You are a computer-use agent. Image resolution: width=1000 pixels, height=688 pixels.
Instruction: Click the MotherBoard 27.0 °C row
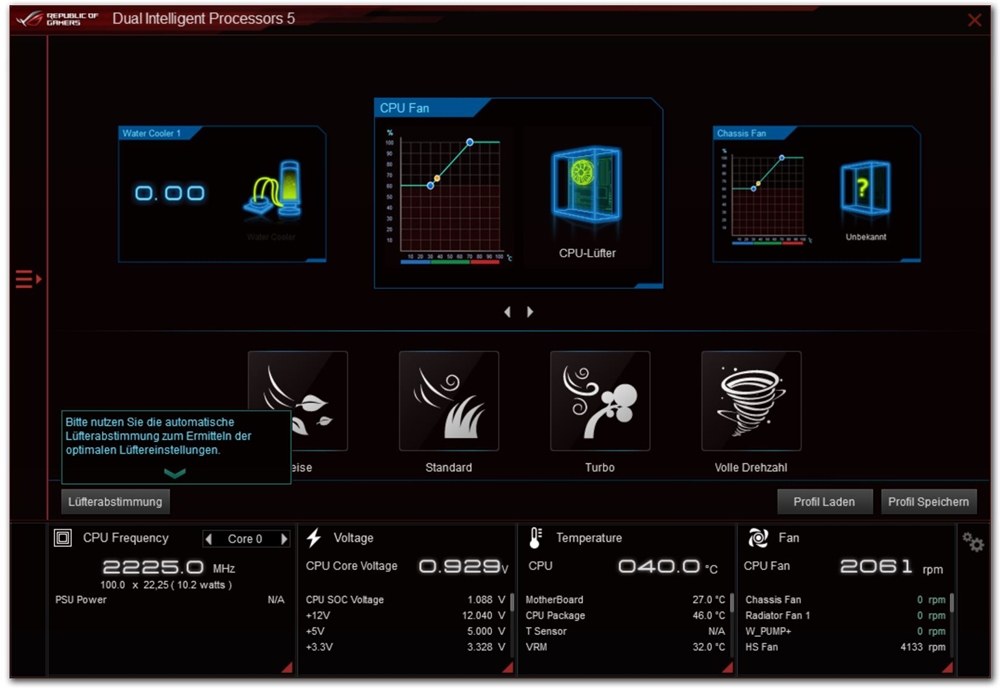(625, 600)
